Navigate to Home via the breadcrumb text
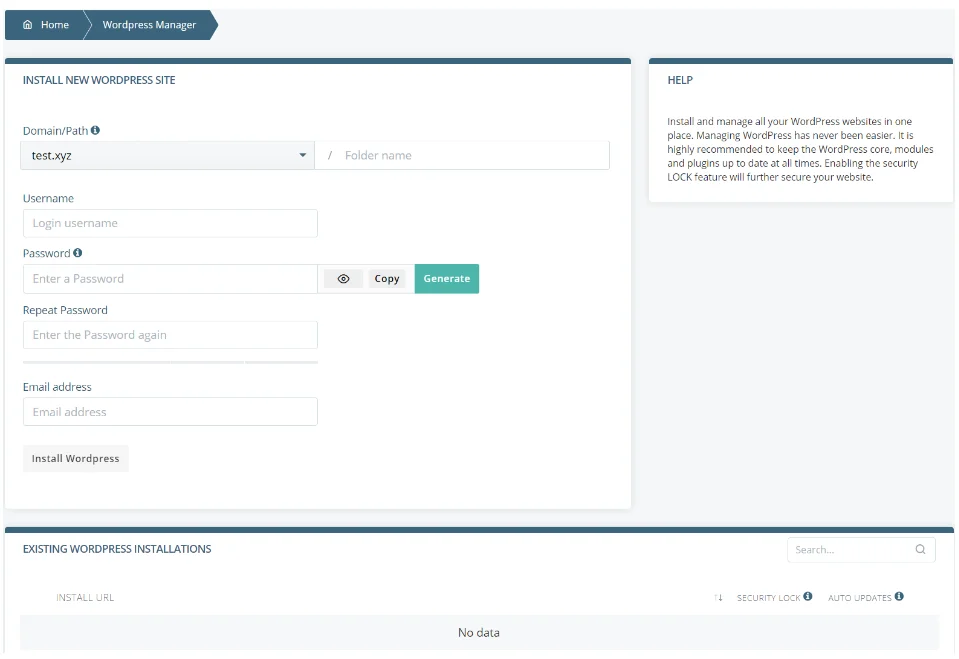959x659 pixels. coord(55,25)
